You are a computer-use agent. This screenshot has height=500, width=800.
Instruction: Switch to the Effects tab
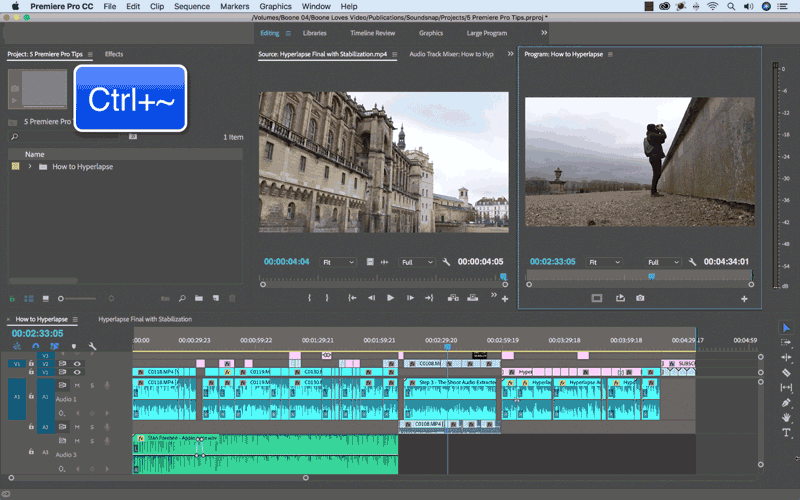coord(114,54)
